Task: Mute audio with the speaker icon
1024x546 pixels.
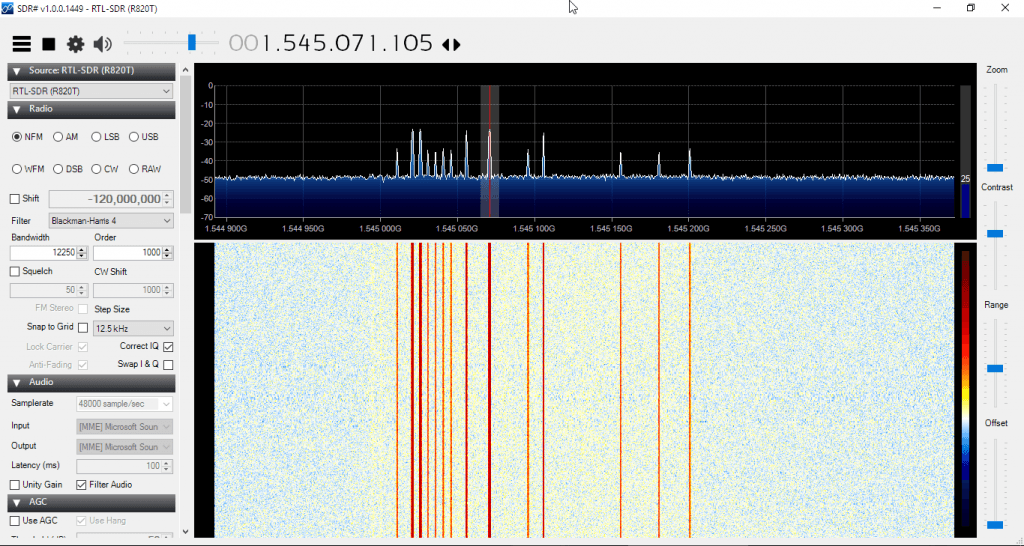Action: [102, 44]
